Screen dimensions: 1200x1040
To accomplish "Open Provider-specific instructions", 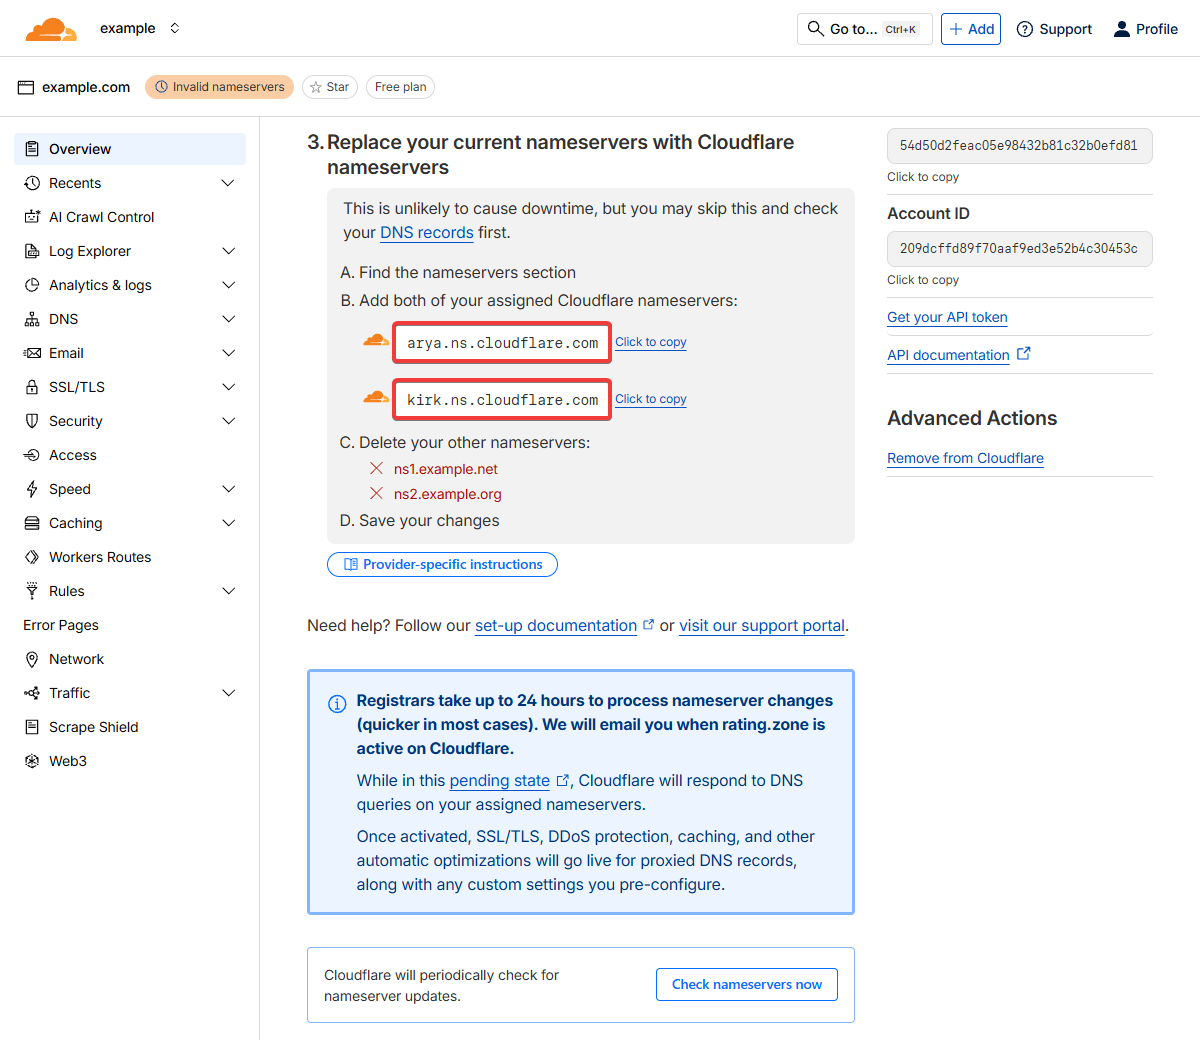I will click(x=442, y=564).
